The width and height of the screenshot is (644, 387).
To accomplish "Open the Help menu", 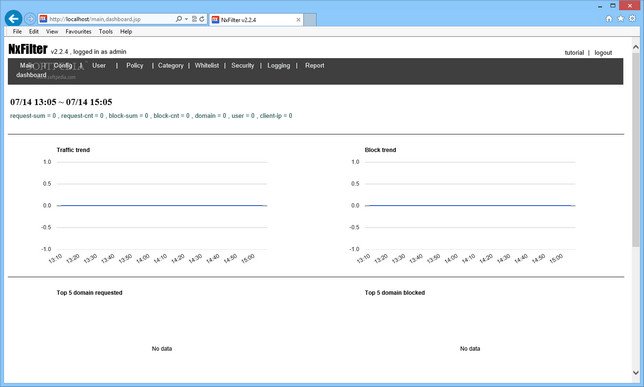I will (x=126, y=32).
